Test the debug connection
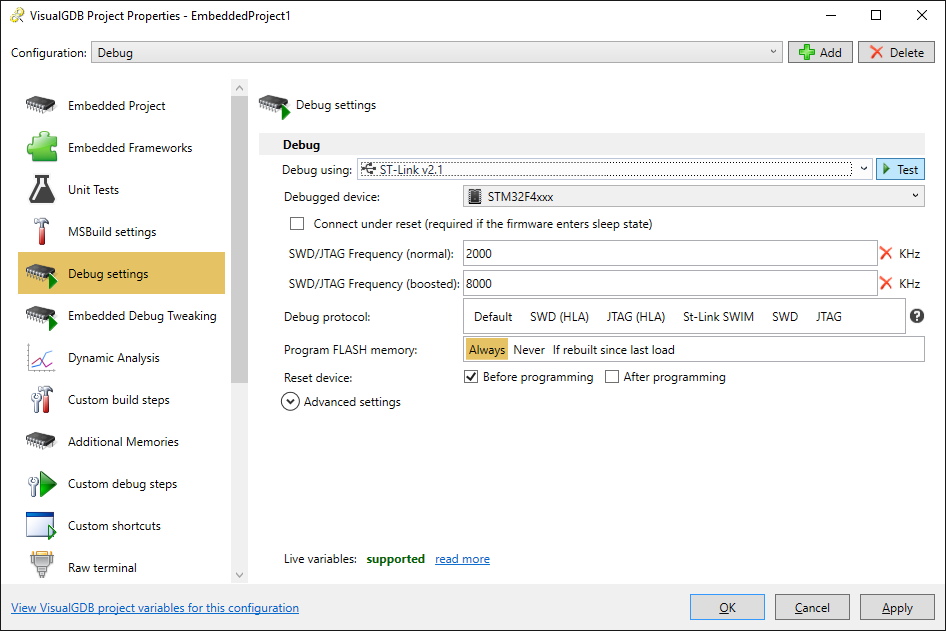This screenshot has height=631, width=946. point(900,170)
